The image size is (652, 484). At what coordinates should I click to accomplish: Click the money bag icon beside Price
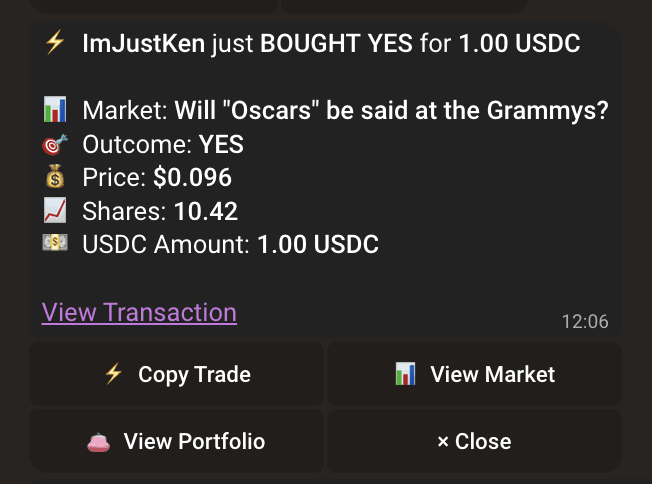click(x=55, y=176)
